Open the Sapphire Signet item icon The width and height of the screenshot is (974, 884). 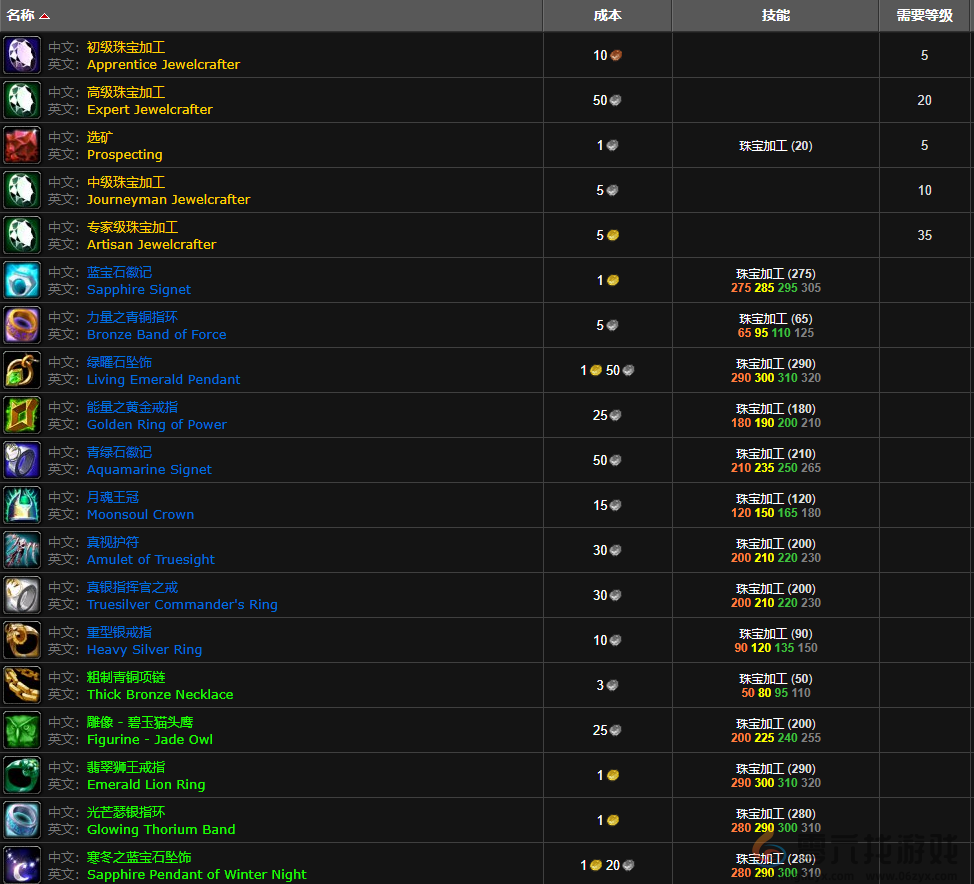[x=22, y=280]
